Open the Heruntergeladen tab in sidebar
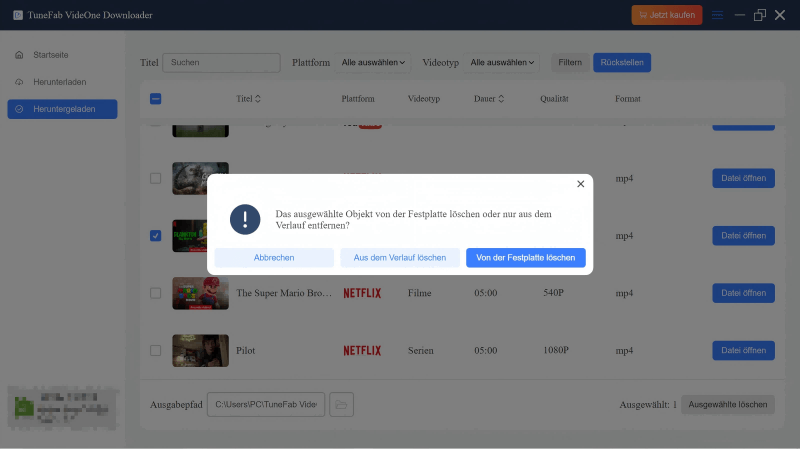Viewport: 800px width, 449px height. pos(62,109)
